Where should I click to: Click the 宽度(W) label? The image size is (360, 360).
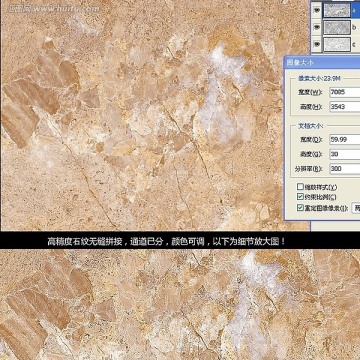point(311,92)
